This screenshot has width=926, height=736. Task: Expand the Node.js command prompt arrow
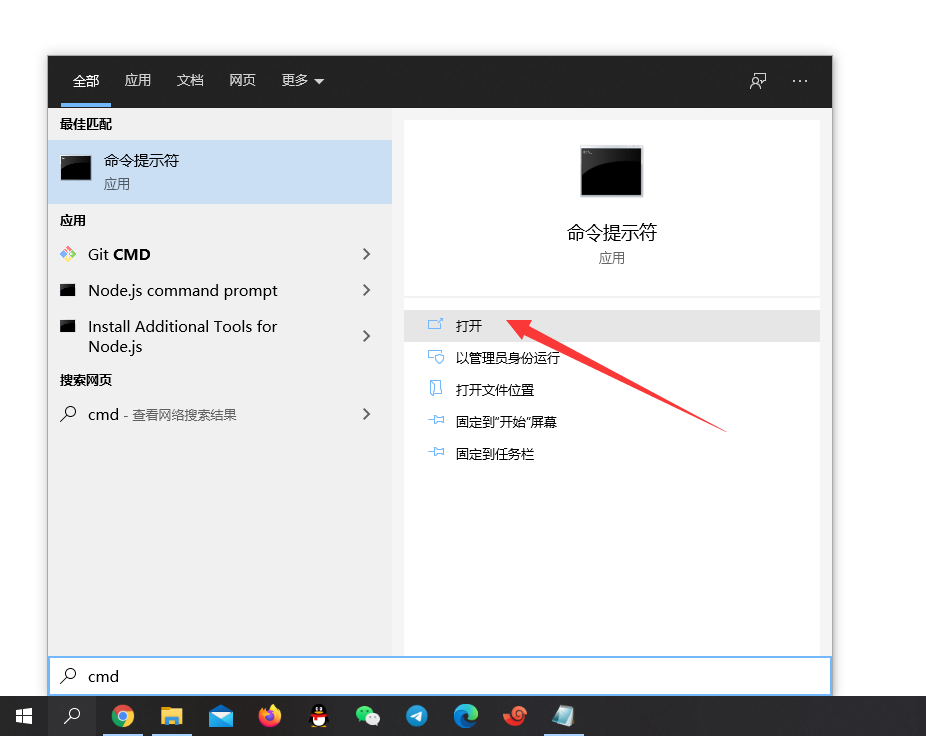pyautogui.click(x=366, y=290)
